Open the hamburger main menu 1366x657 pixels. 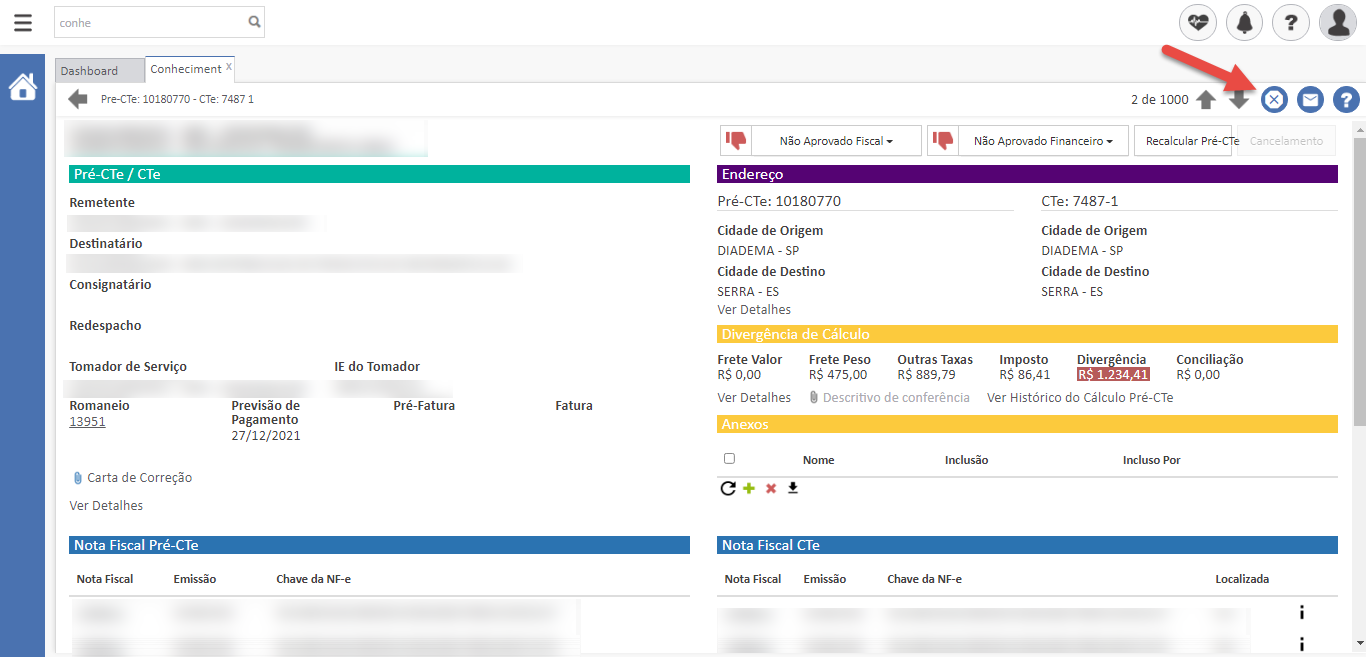pyautogui.click(x=22, y=22)
